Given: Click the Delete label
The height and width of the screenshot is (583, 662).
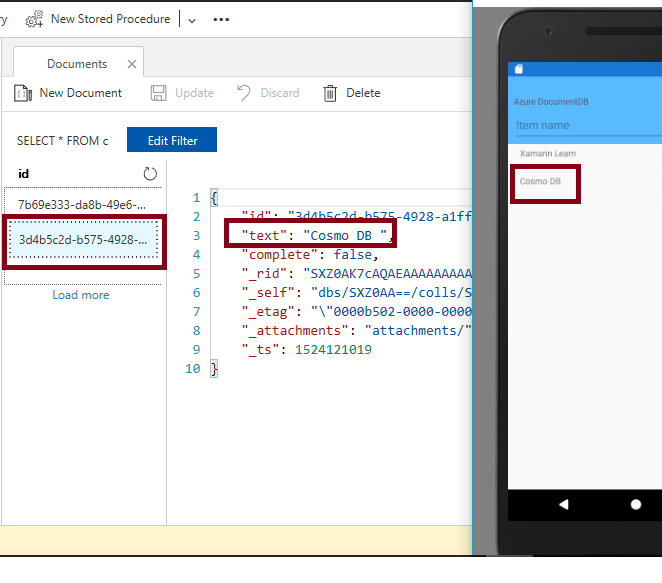Looking at the screenshot, I should (x=363, y=93).
